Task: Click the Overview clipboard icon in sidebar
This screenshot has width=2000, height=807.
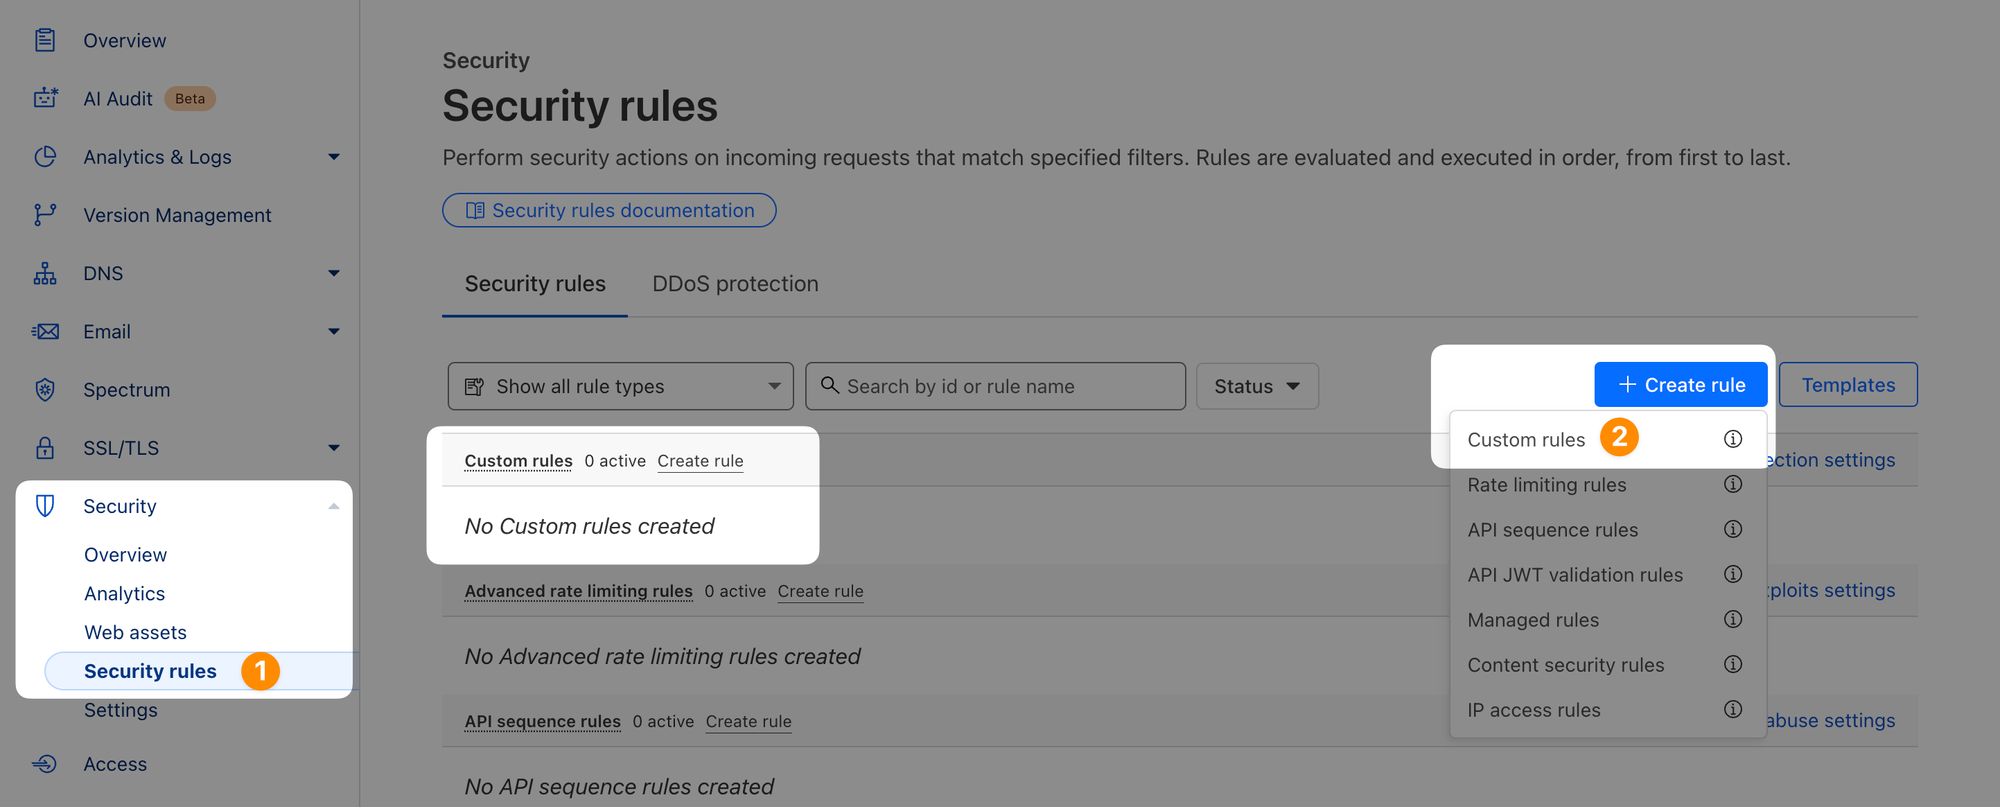Action: point(45,40)
